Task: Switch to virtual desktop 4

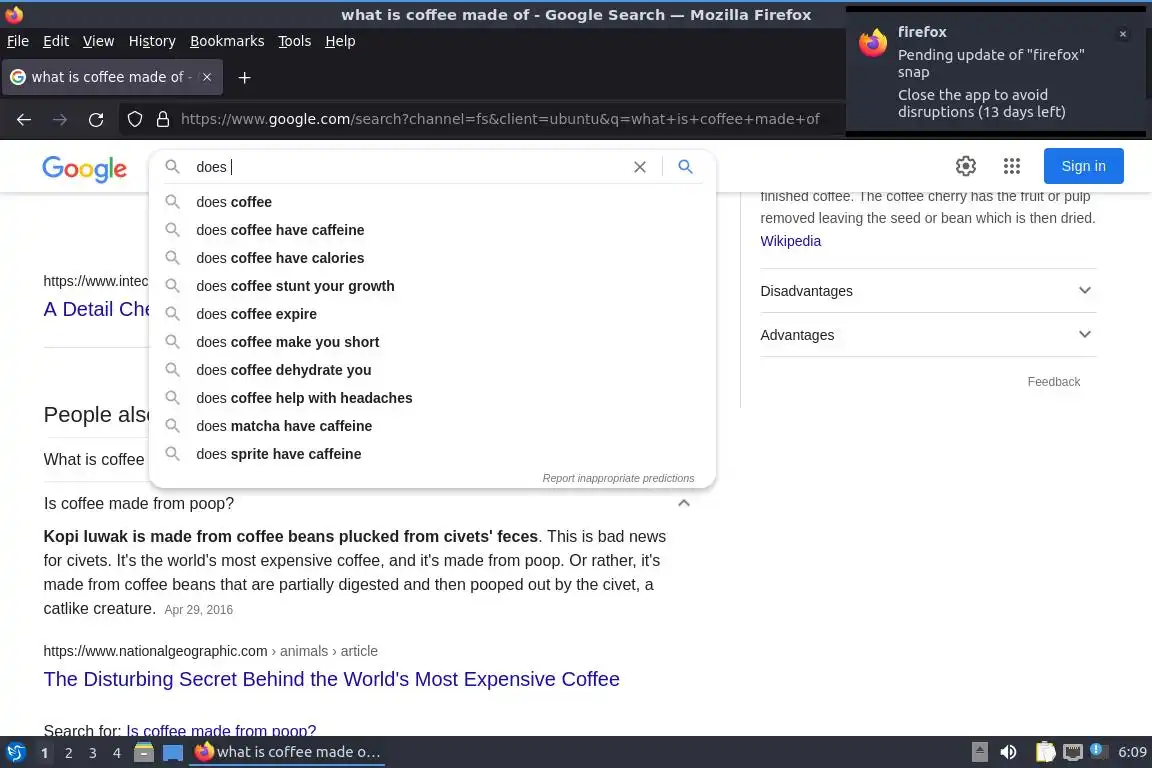Action: click(117, 753)
